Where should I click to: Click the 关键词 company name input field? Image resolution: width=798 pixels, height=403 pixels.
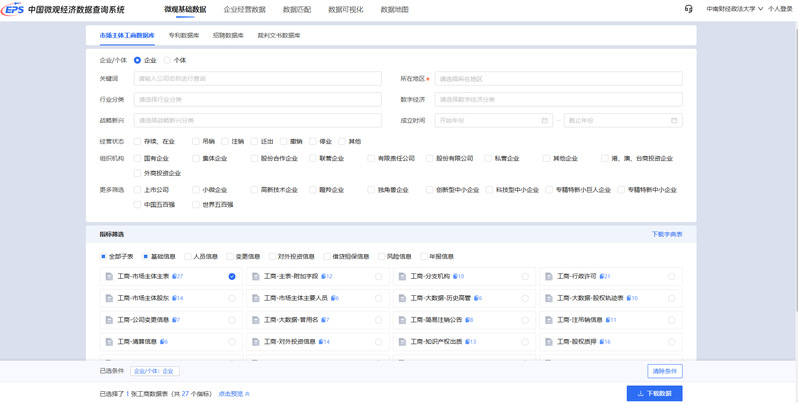pos(257,78)
